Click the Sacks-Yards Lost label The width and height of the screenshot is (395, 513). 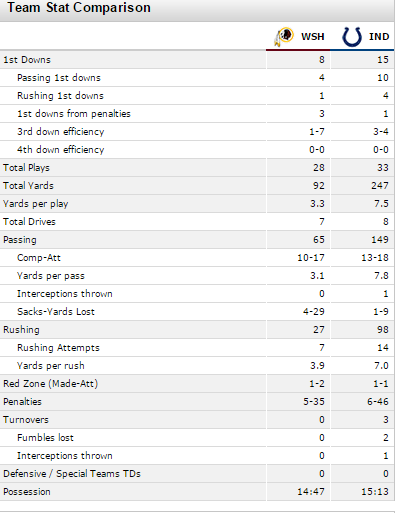pyautogui.click(x=56, y=312)
